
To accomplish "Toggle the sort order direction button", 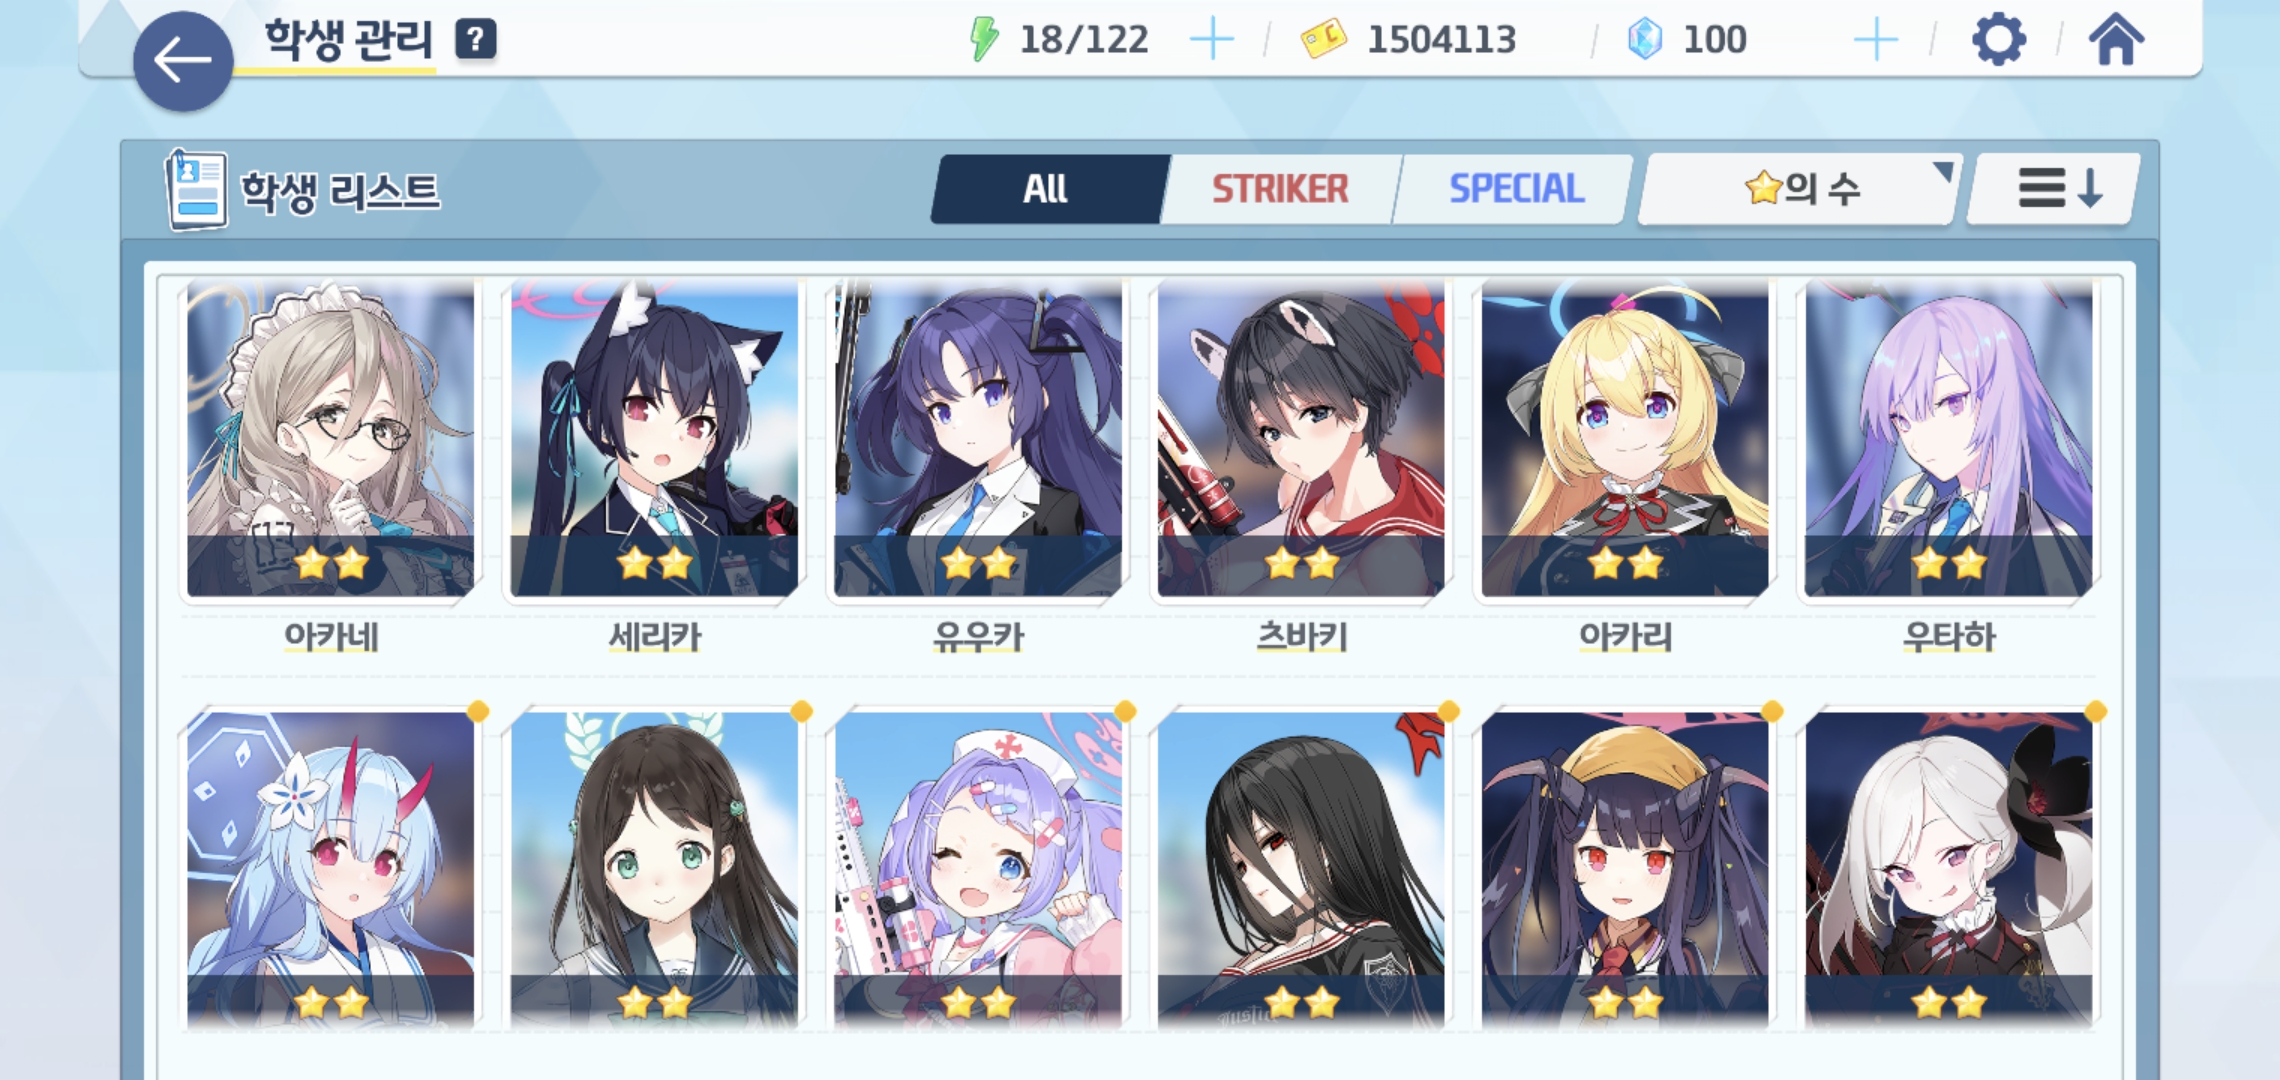I will [x=2058, y=188].
